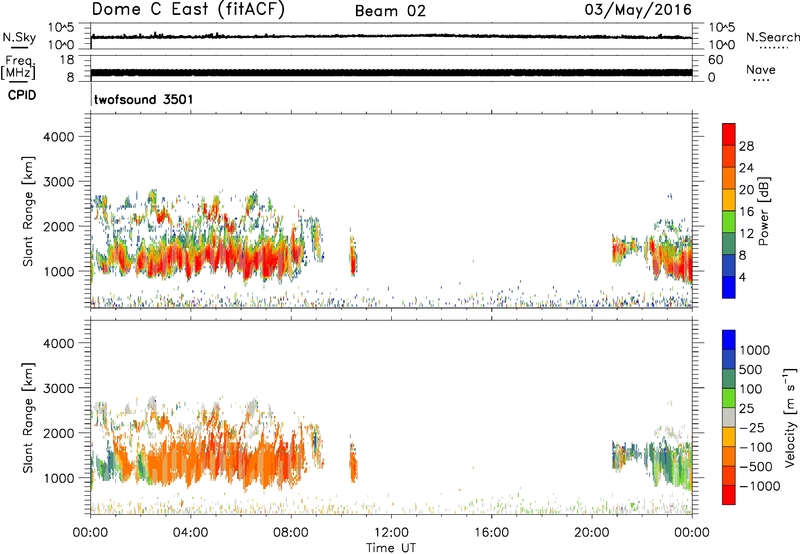Click the '-1000' velocity colorbar value
The image size is (800, 554).
759,486
